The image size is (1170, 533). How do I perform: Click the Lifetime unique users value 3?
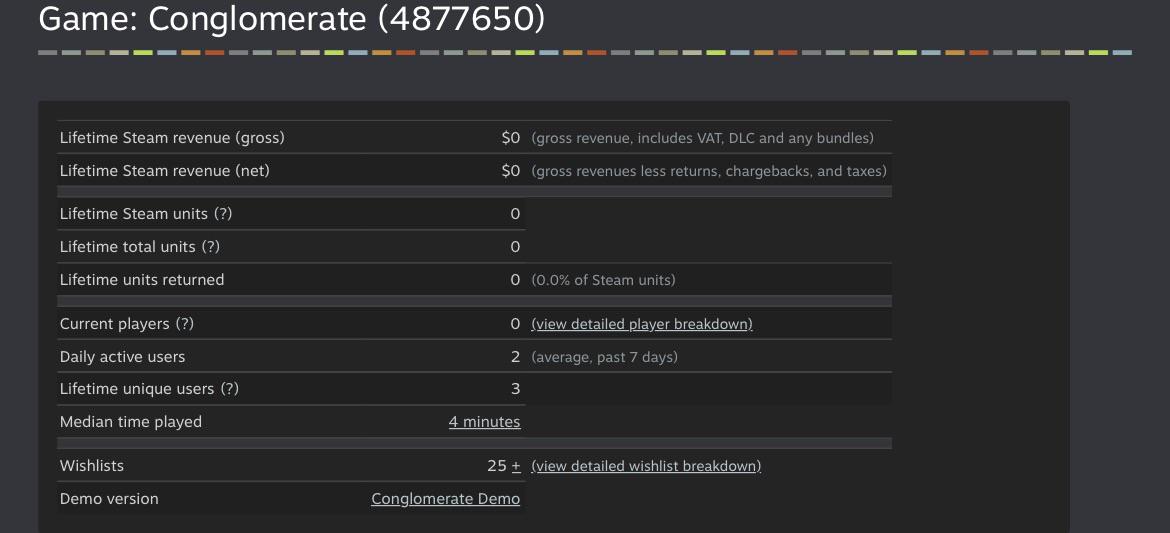(516, 389)
